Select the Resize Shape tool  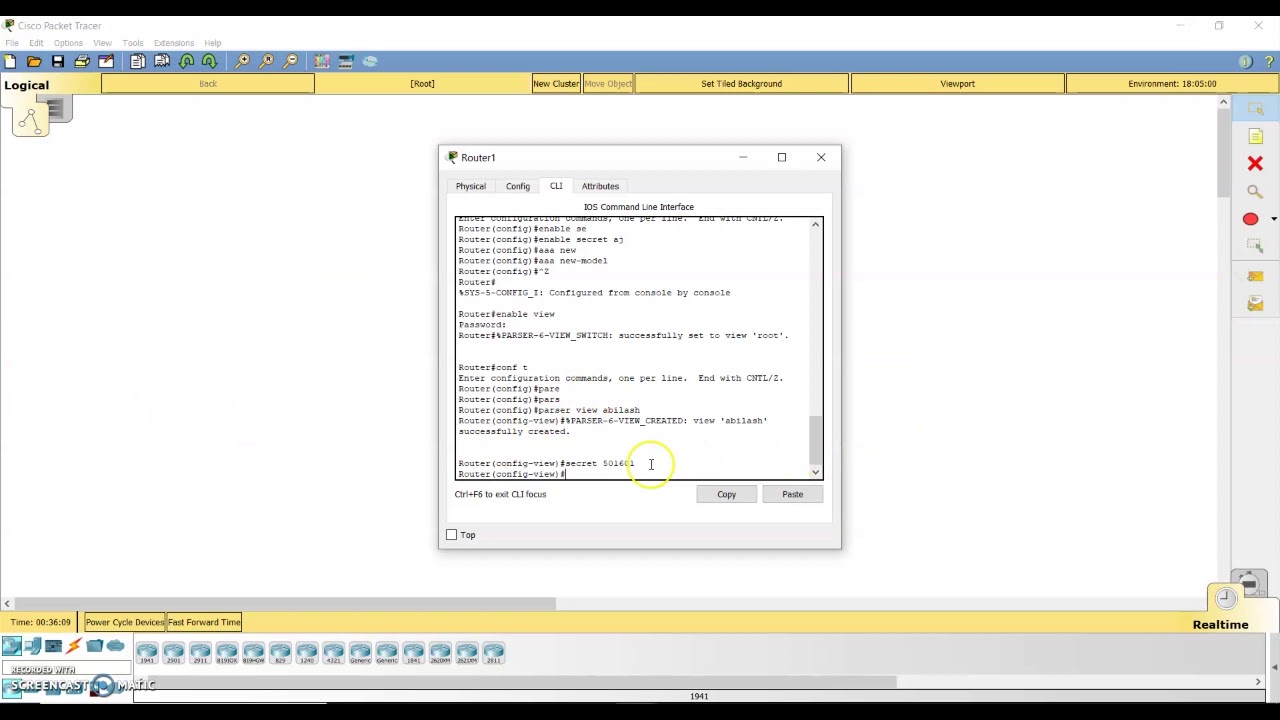click(1255, 247)
